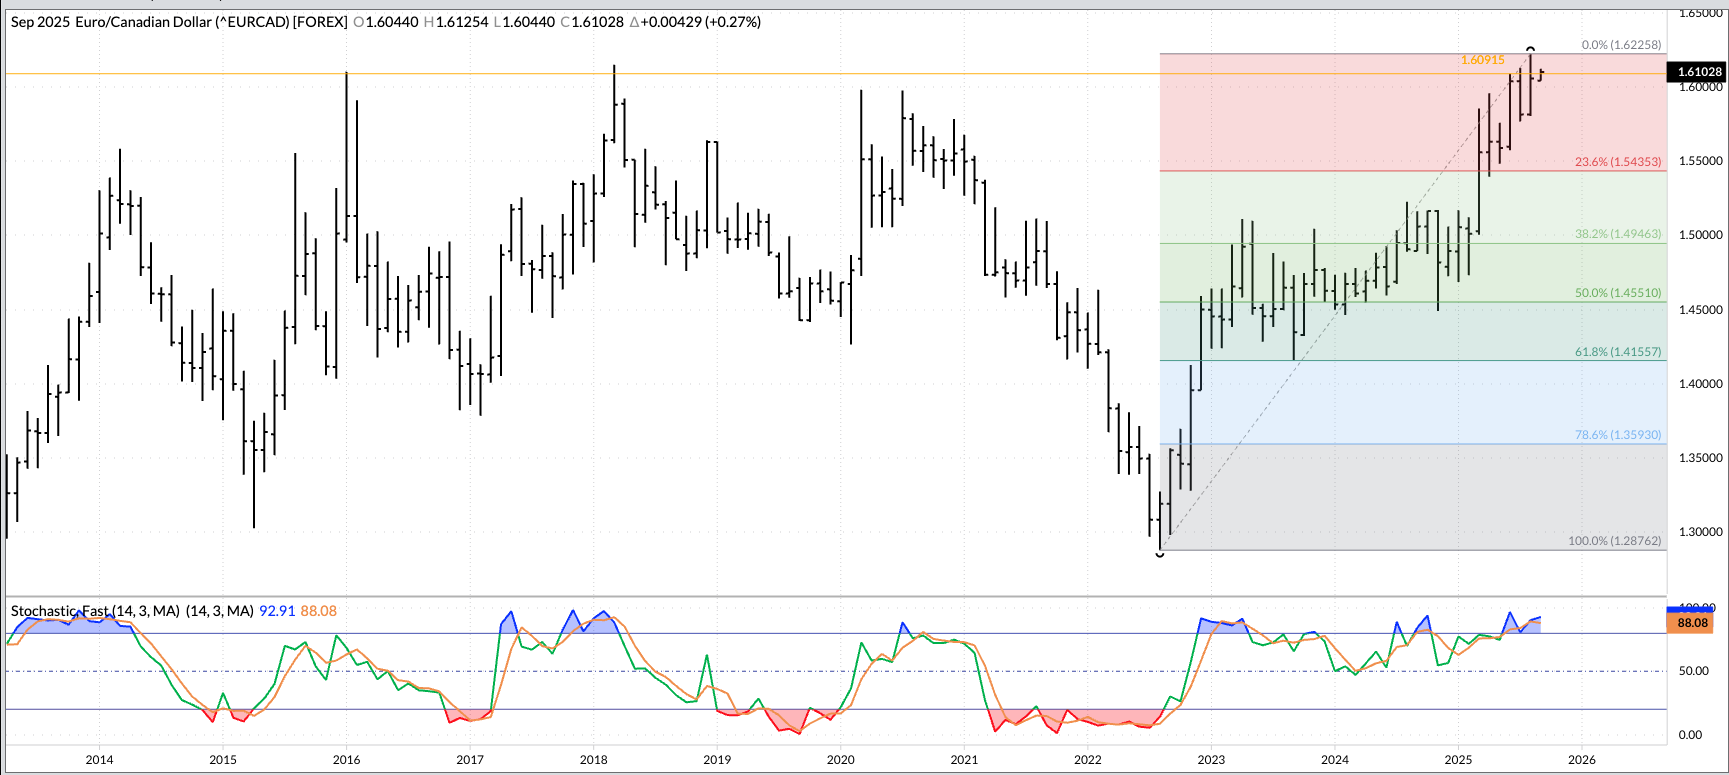Select the 23.6% (1.54353) Fibonacci level label
This screenshot has height=775, width=1729.
pos(1617,162)
